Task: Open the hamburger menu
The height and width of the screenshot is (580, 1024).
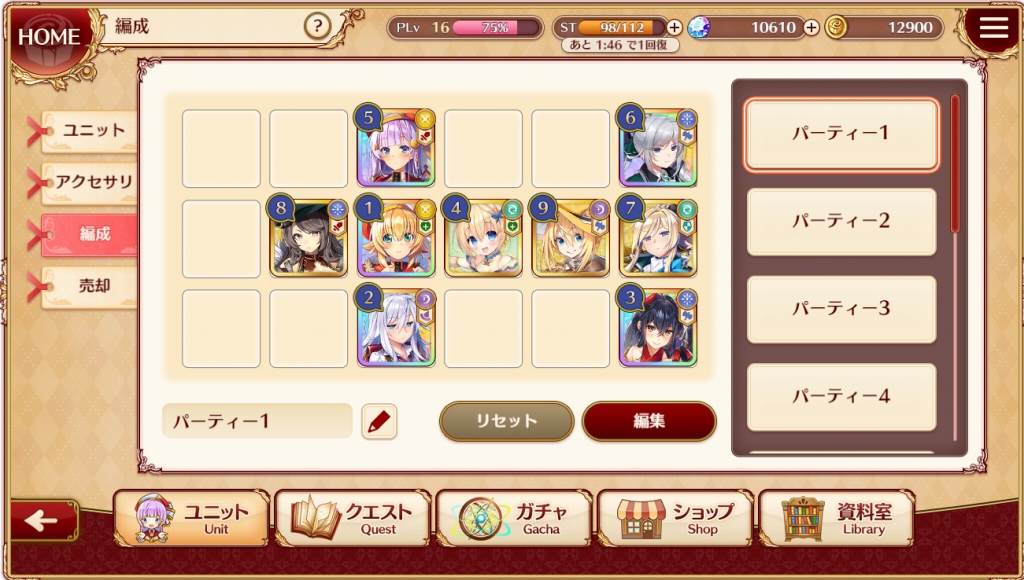Action: click(994, 27)
